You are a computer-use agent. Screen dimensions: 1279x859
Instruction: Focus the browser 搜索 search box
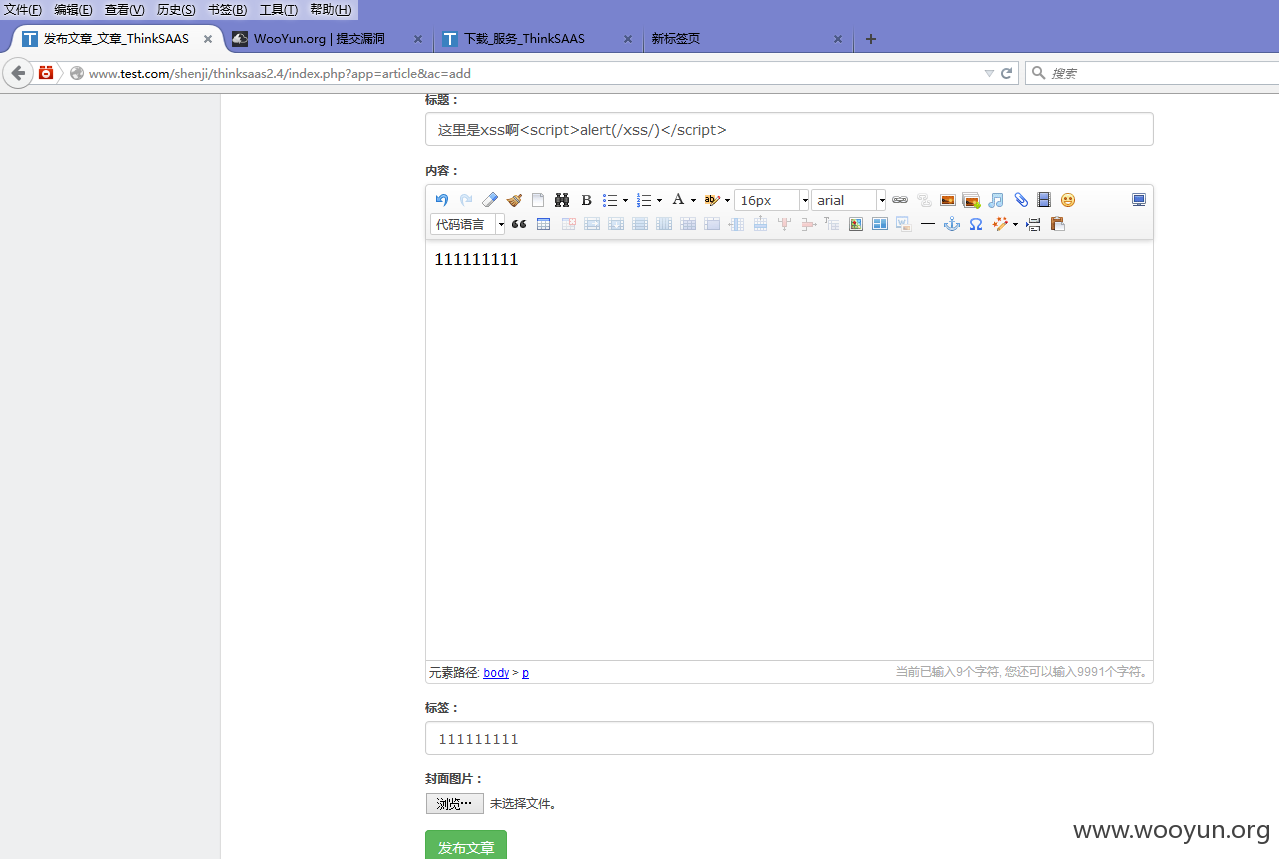tap(1152, 73)
